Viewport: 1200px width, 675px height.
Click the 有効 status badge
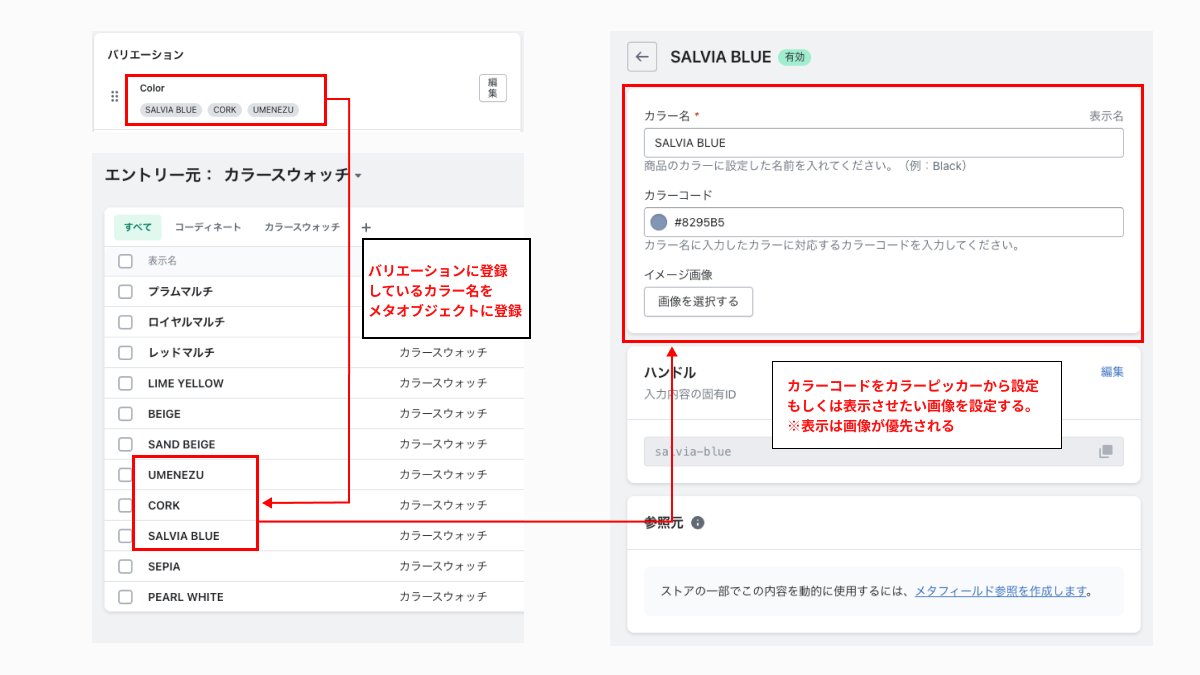pyautogui.click(x=794, y=58)
